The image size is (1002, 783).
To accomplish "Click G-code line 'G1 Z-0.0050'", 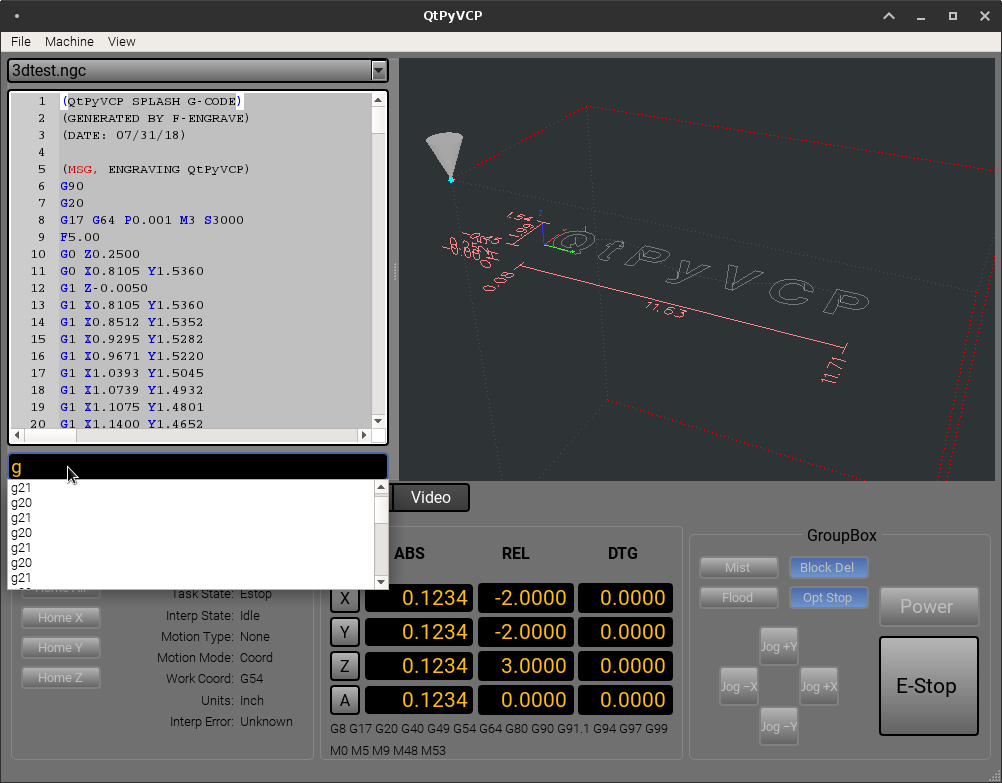I will pos(104,288).
